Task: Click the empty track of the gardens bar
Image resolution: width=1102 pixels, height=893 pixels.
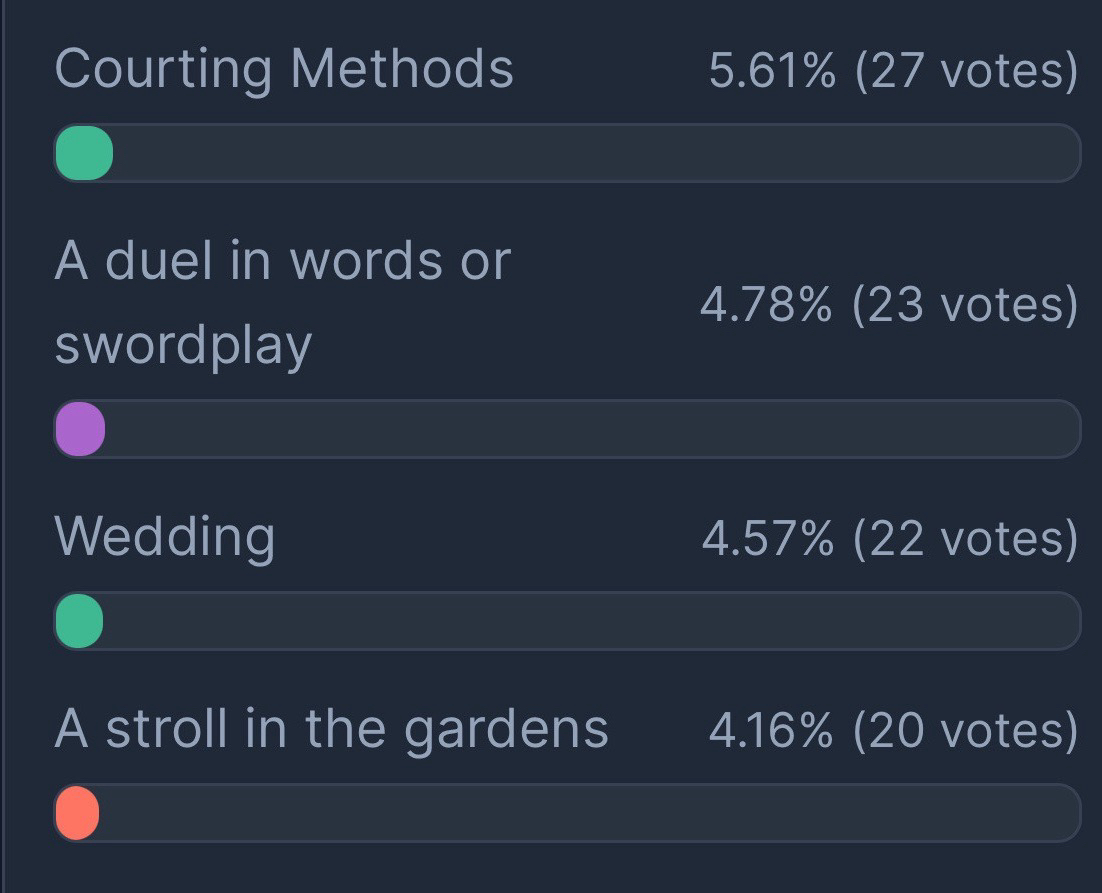Action: [590, 812]
